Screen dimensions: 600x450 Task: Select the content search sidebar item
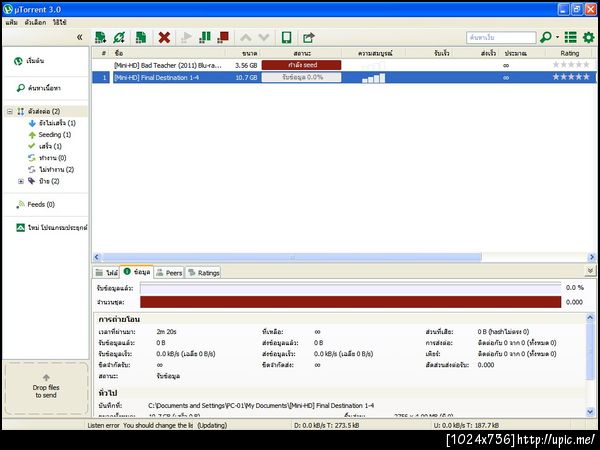pyautogui.click(x=38, y=88)
